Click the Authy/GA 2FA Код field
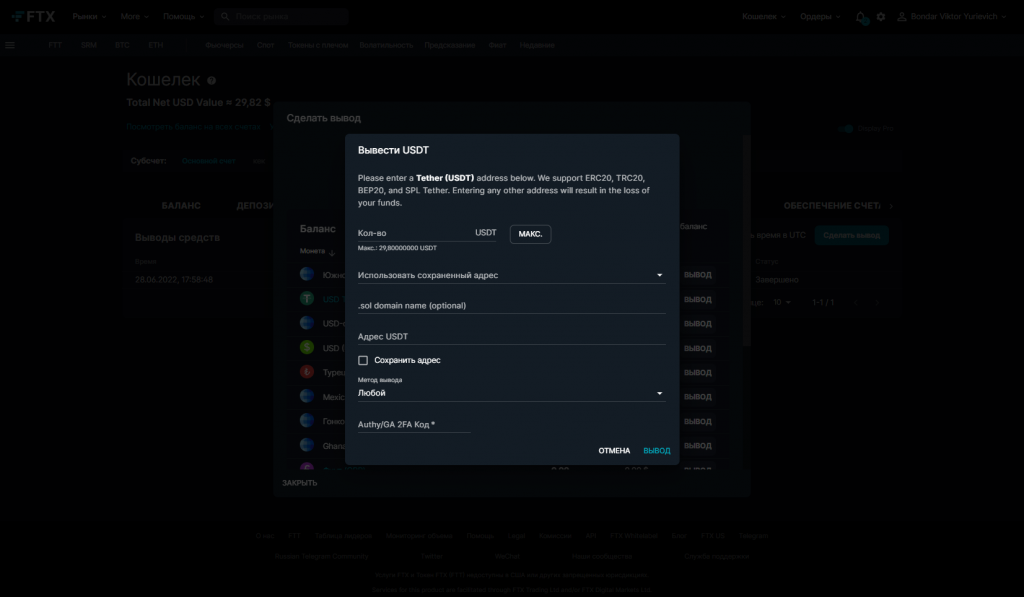Screen dimensions: 1024x597 point(414,424)
